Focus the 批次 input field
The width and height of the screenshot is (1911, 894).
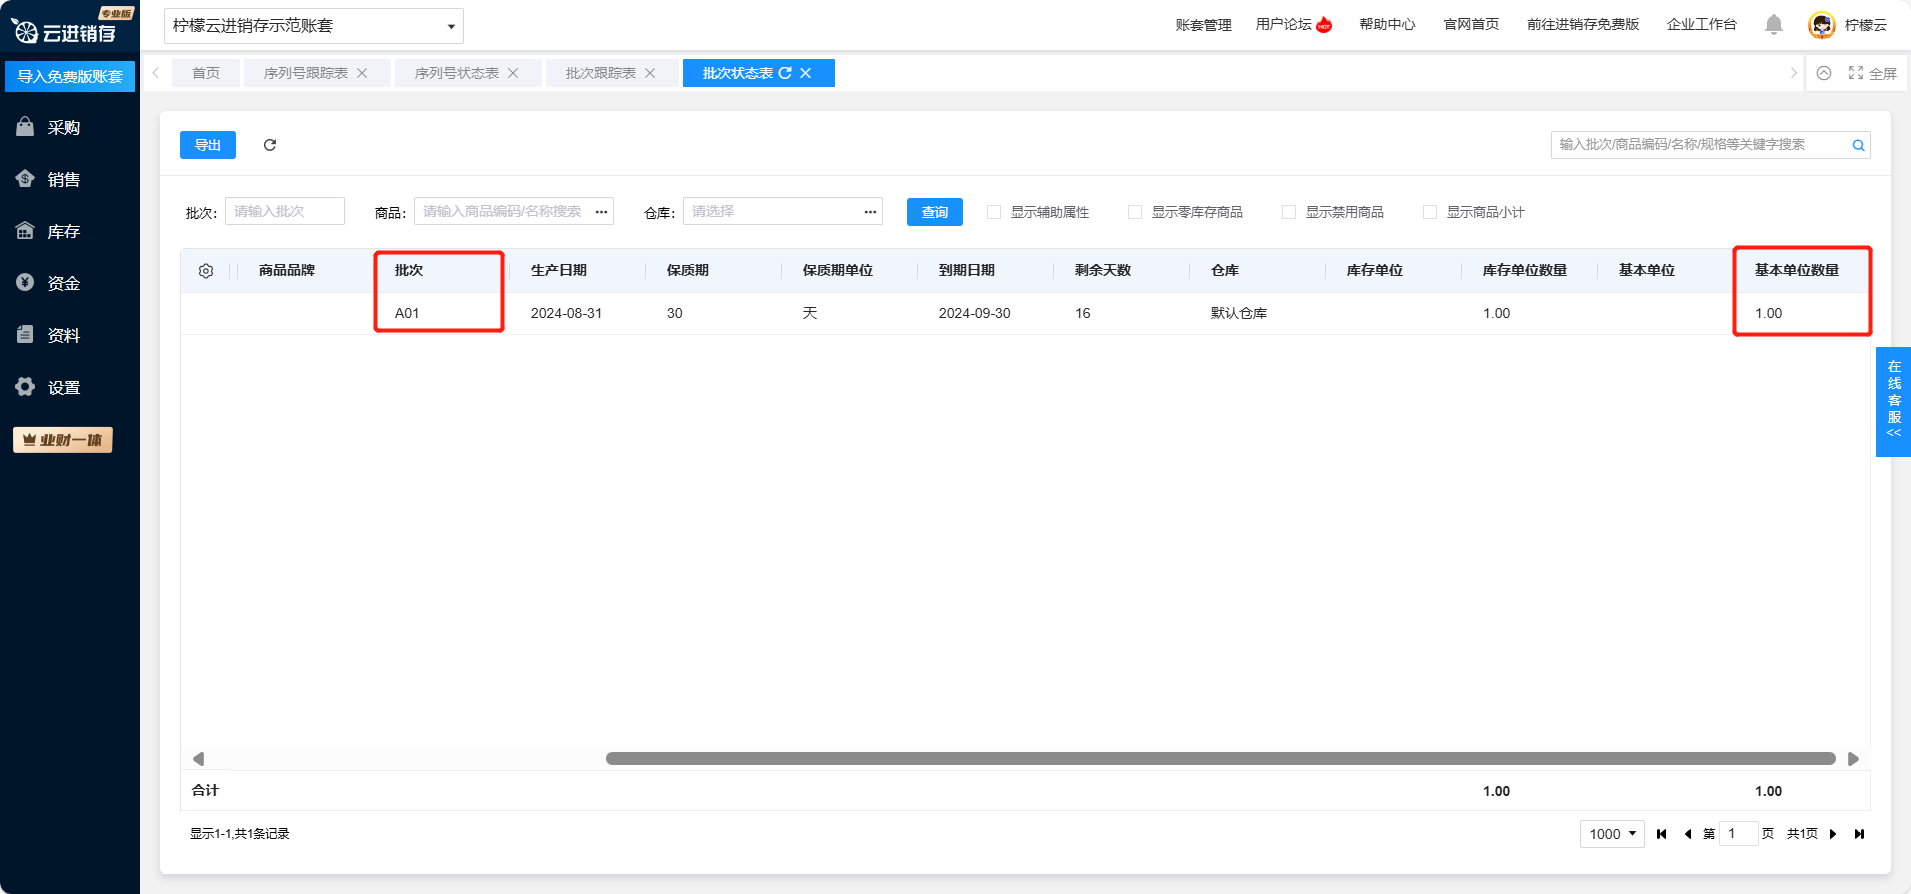tap(285, 211)
